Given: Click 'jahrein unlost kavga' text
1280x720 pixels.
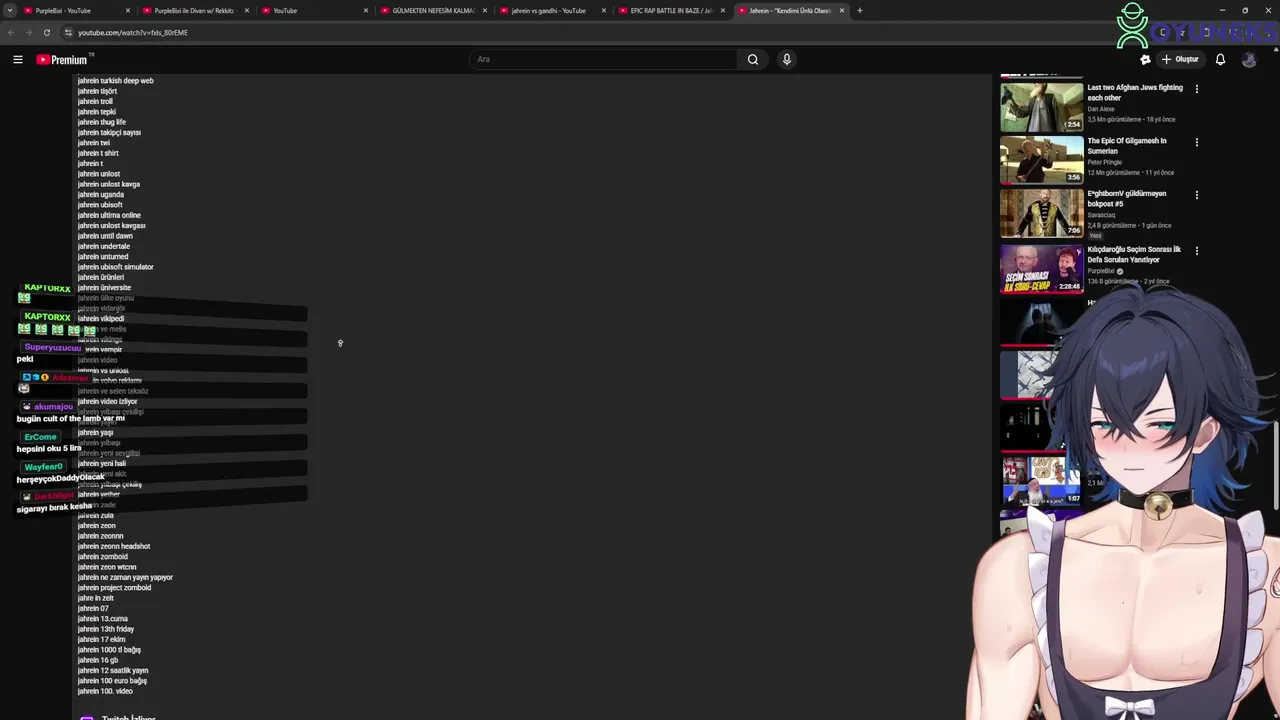Looking at the screenshot, I should click(x=109, y=184).
